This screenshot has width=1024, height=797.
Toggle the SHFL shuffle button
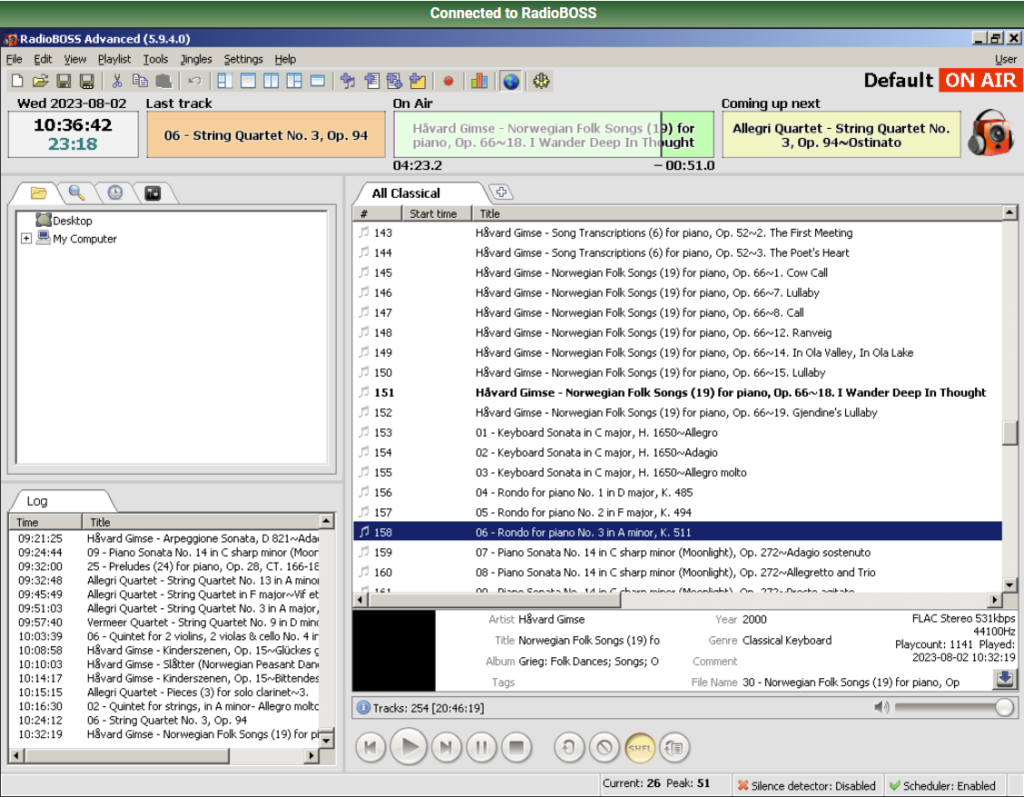click(639, 748)
